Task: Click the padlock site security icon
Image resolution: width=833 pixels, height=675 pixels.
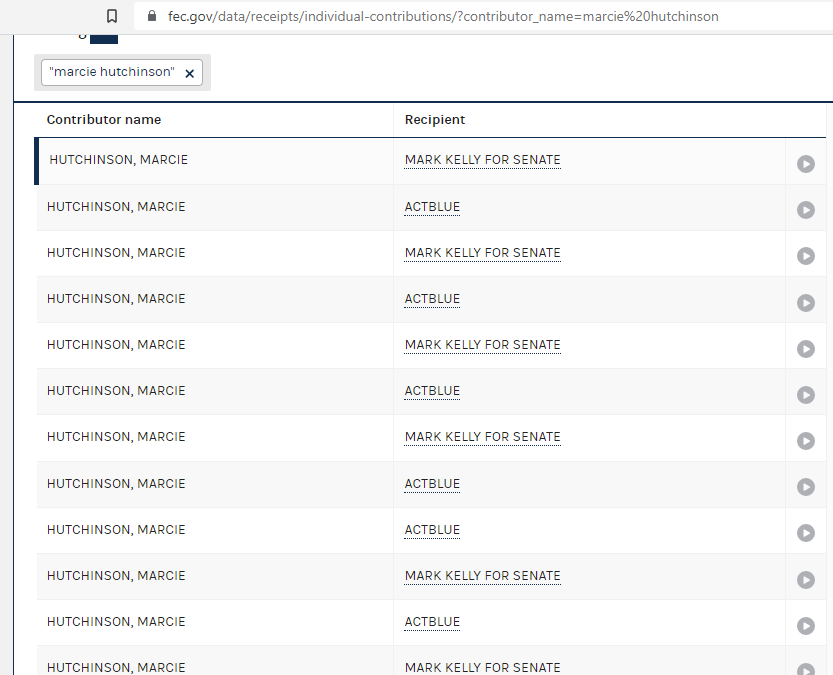Action: [x=152, y=16]
